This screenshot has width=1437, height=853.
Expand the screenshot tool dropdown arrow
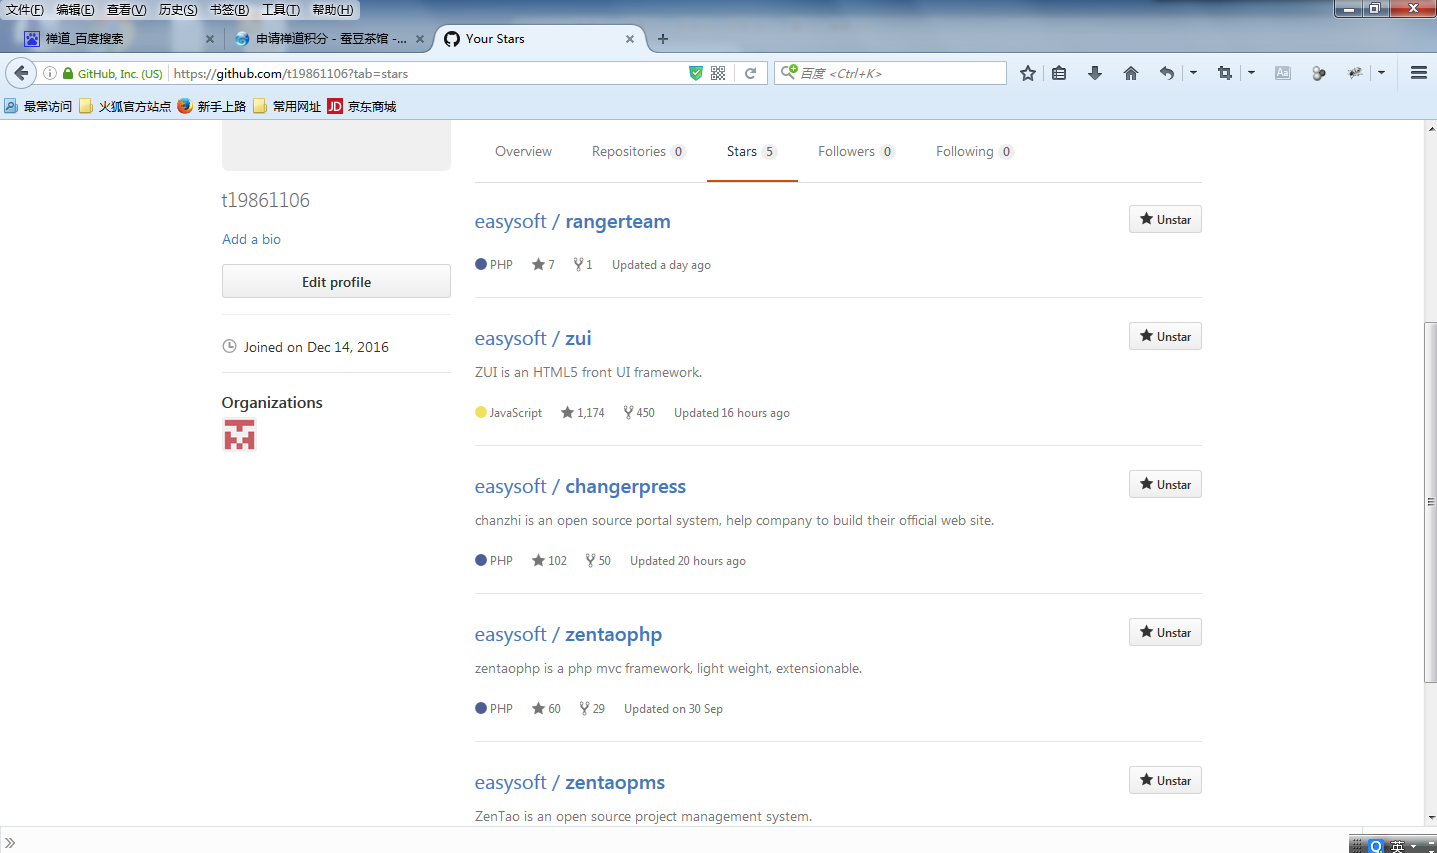pos(1251,73)
